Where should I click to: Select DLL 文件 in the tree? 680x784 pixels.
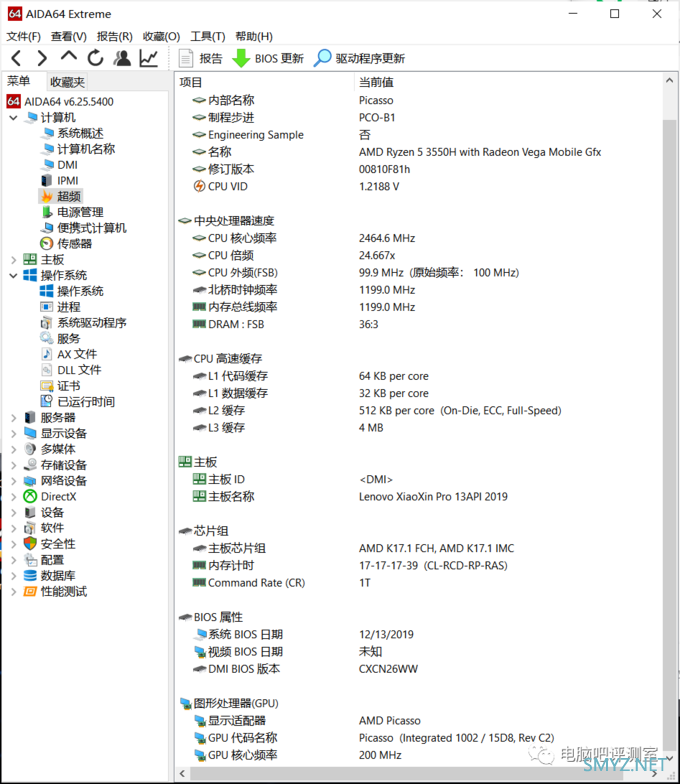(72, 370)
